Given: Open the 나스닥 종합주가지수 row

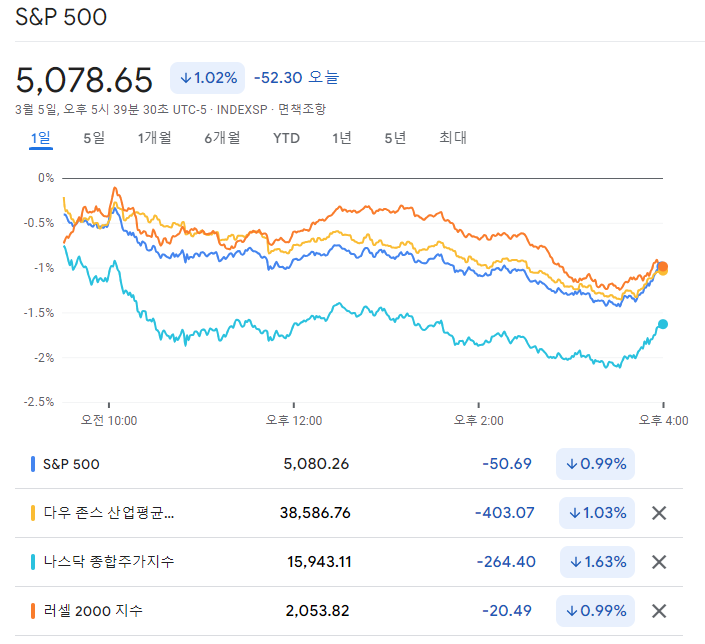Looking at the screenshot, I should coord(349,562).
